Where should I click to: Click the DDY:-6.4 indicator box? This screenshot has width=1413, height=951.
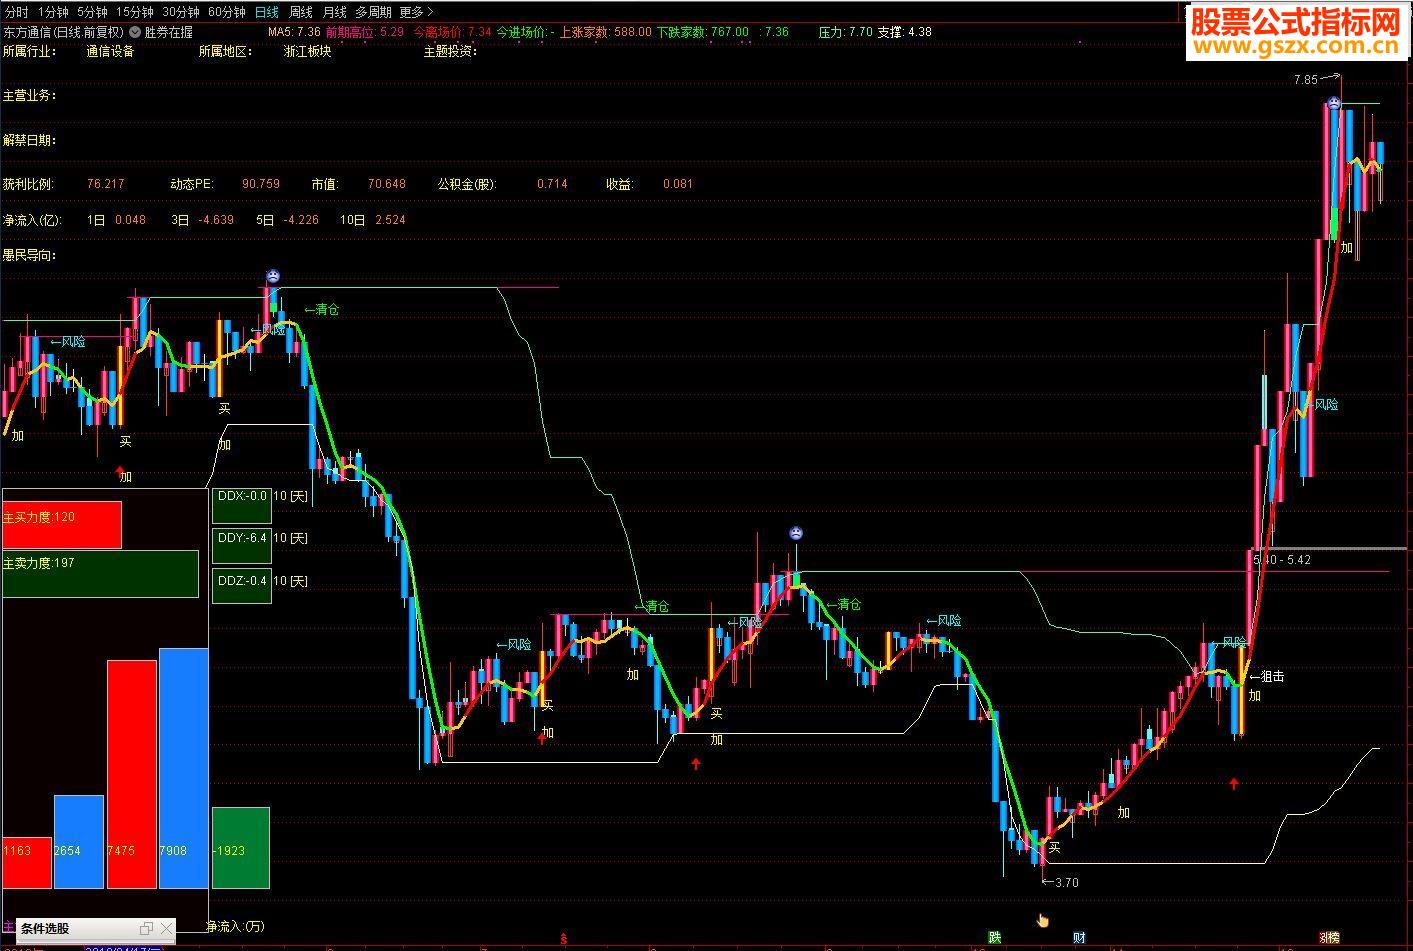(x=242, y=547)
